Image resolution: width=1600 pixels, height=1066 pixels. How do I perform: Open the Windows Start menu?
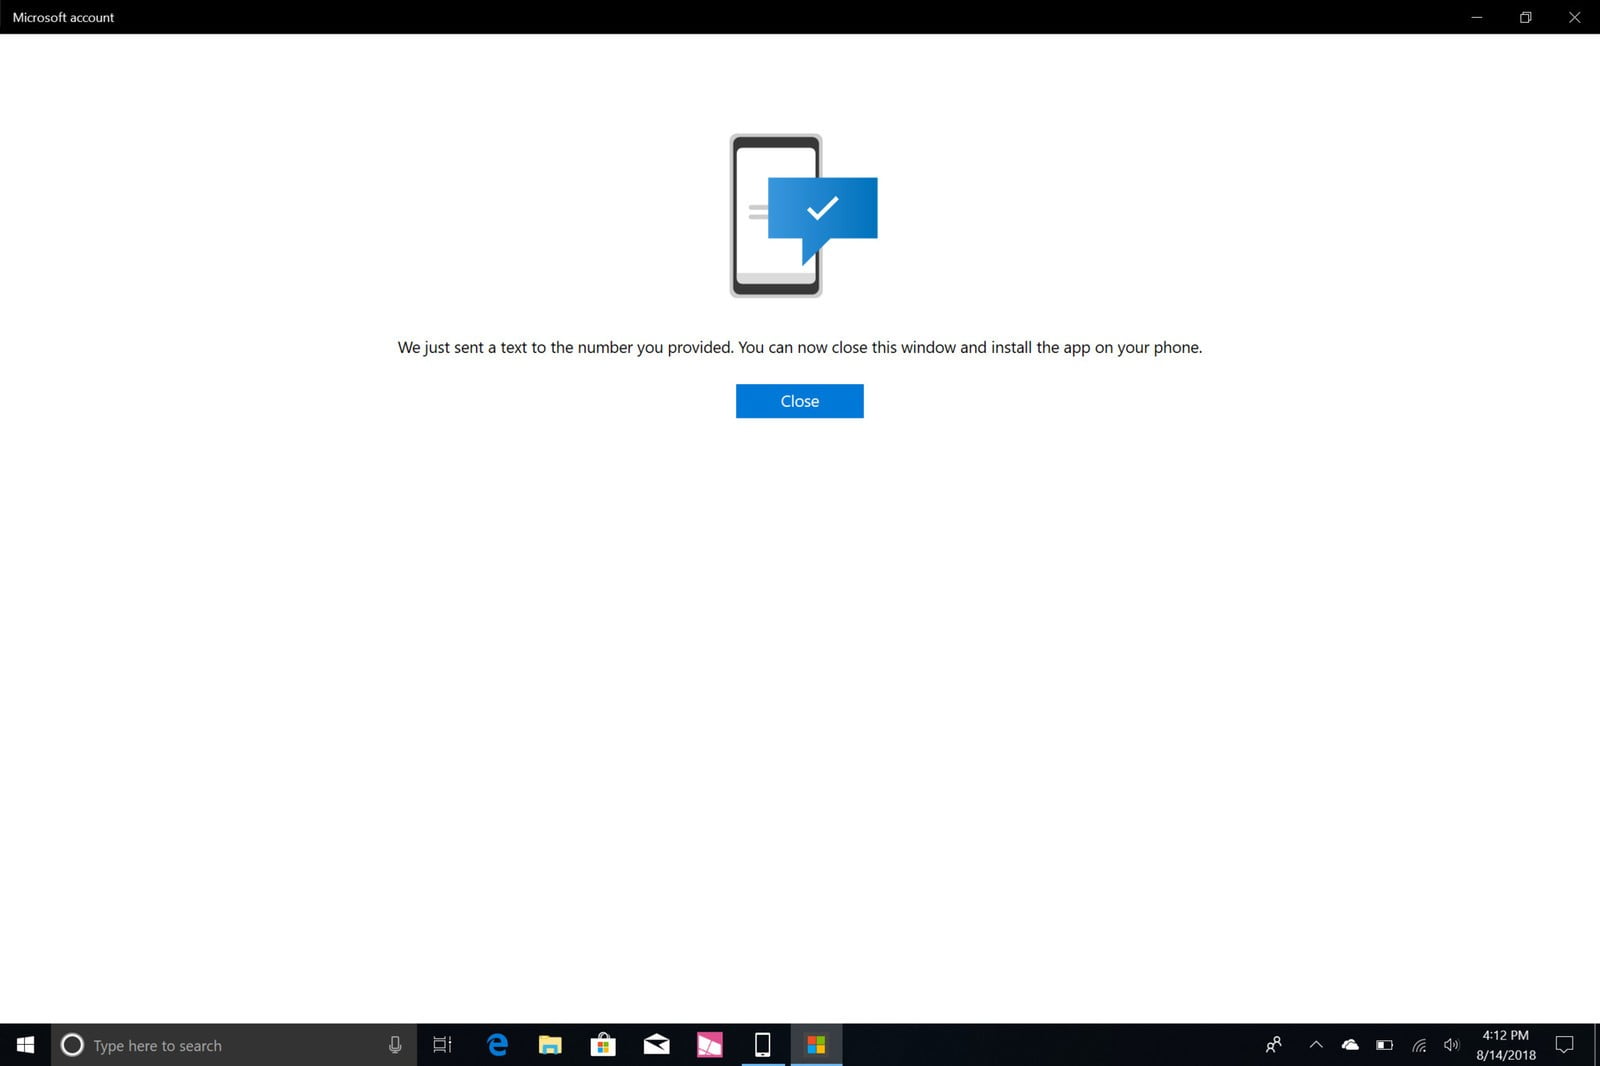[25, 1045]
